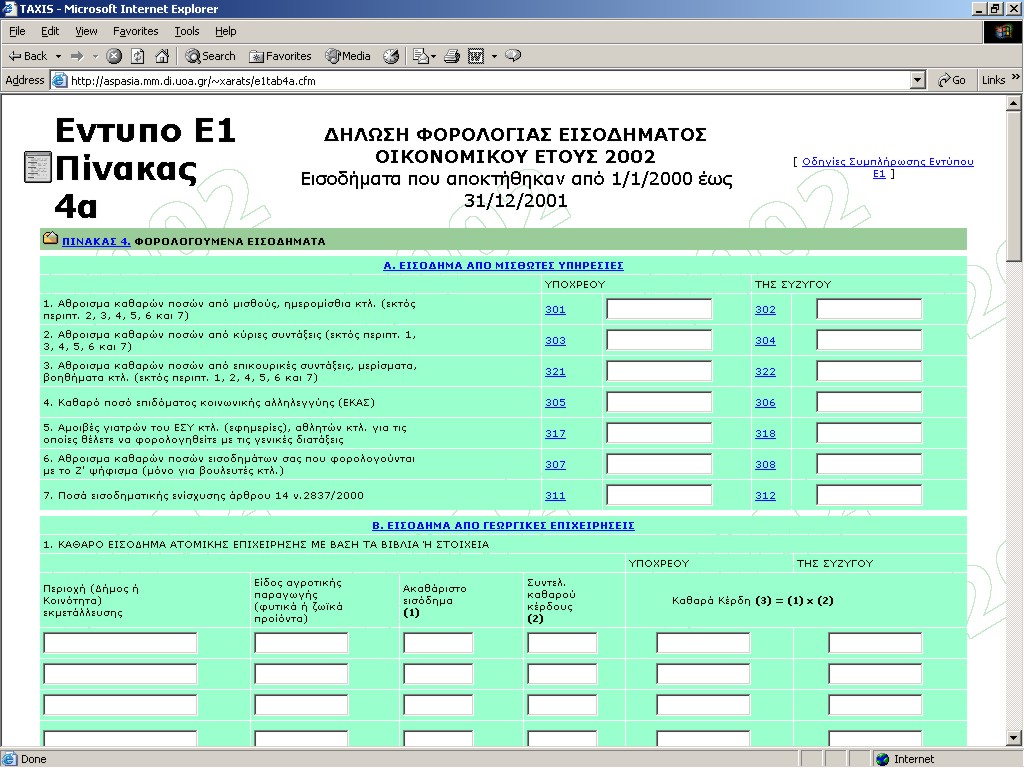The width and height of the screenshot is (1024, 768).
Task: Go to the home page via Home icon
Action: (162, 56)
